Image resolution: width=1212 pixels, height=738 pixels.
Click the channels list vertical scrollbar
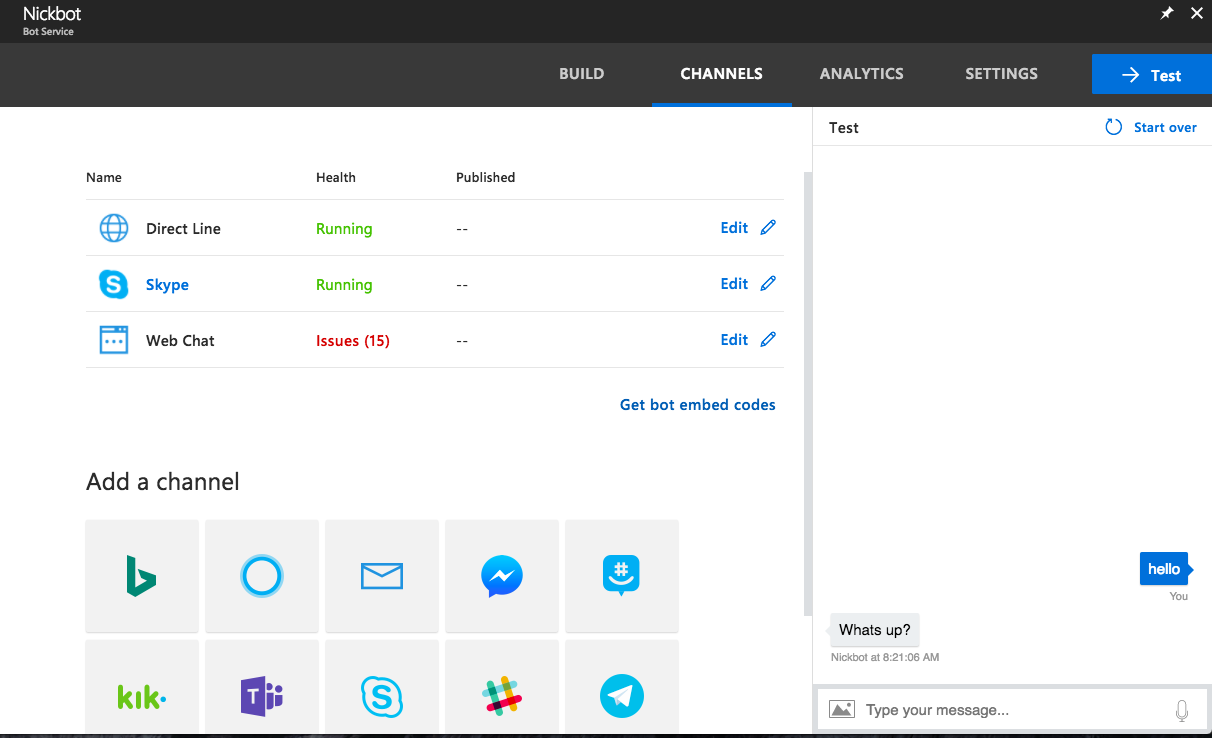808,393
